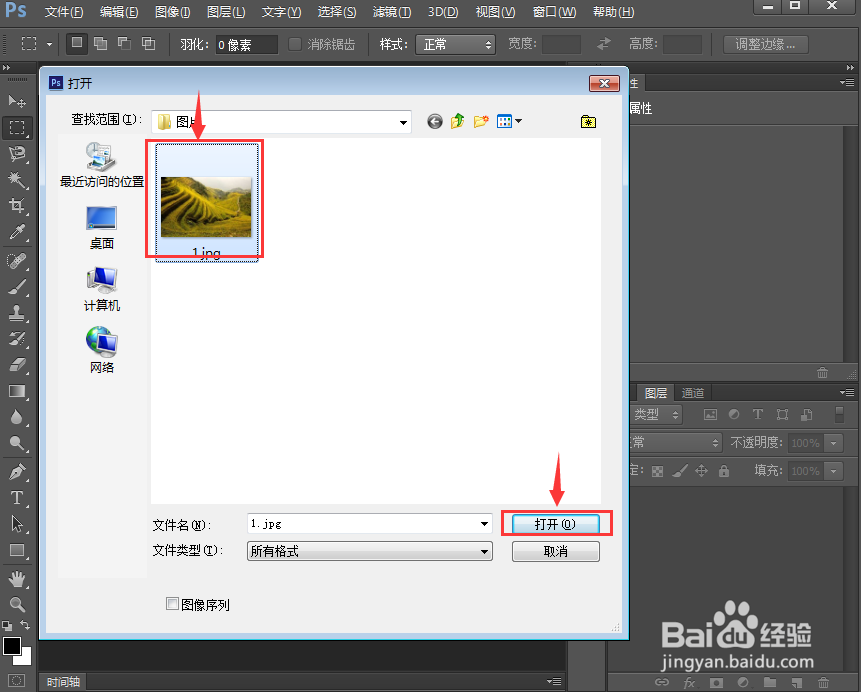Open the 不透明度 opacity slider arrow
Image resolution: width=861 pixels, height=692 pixels.
(834, 443)
